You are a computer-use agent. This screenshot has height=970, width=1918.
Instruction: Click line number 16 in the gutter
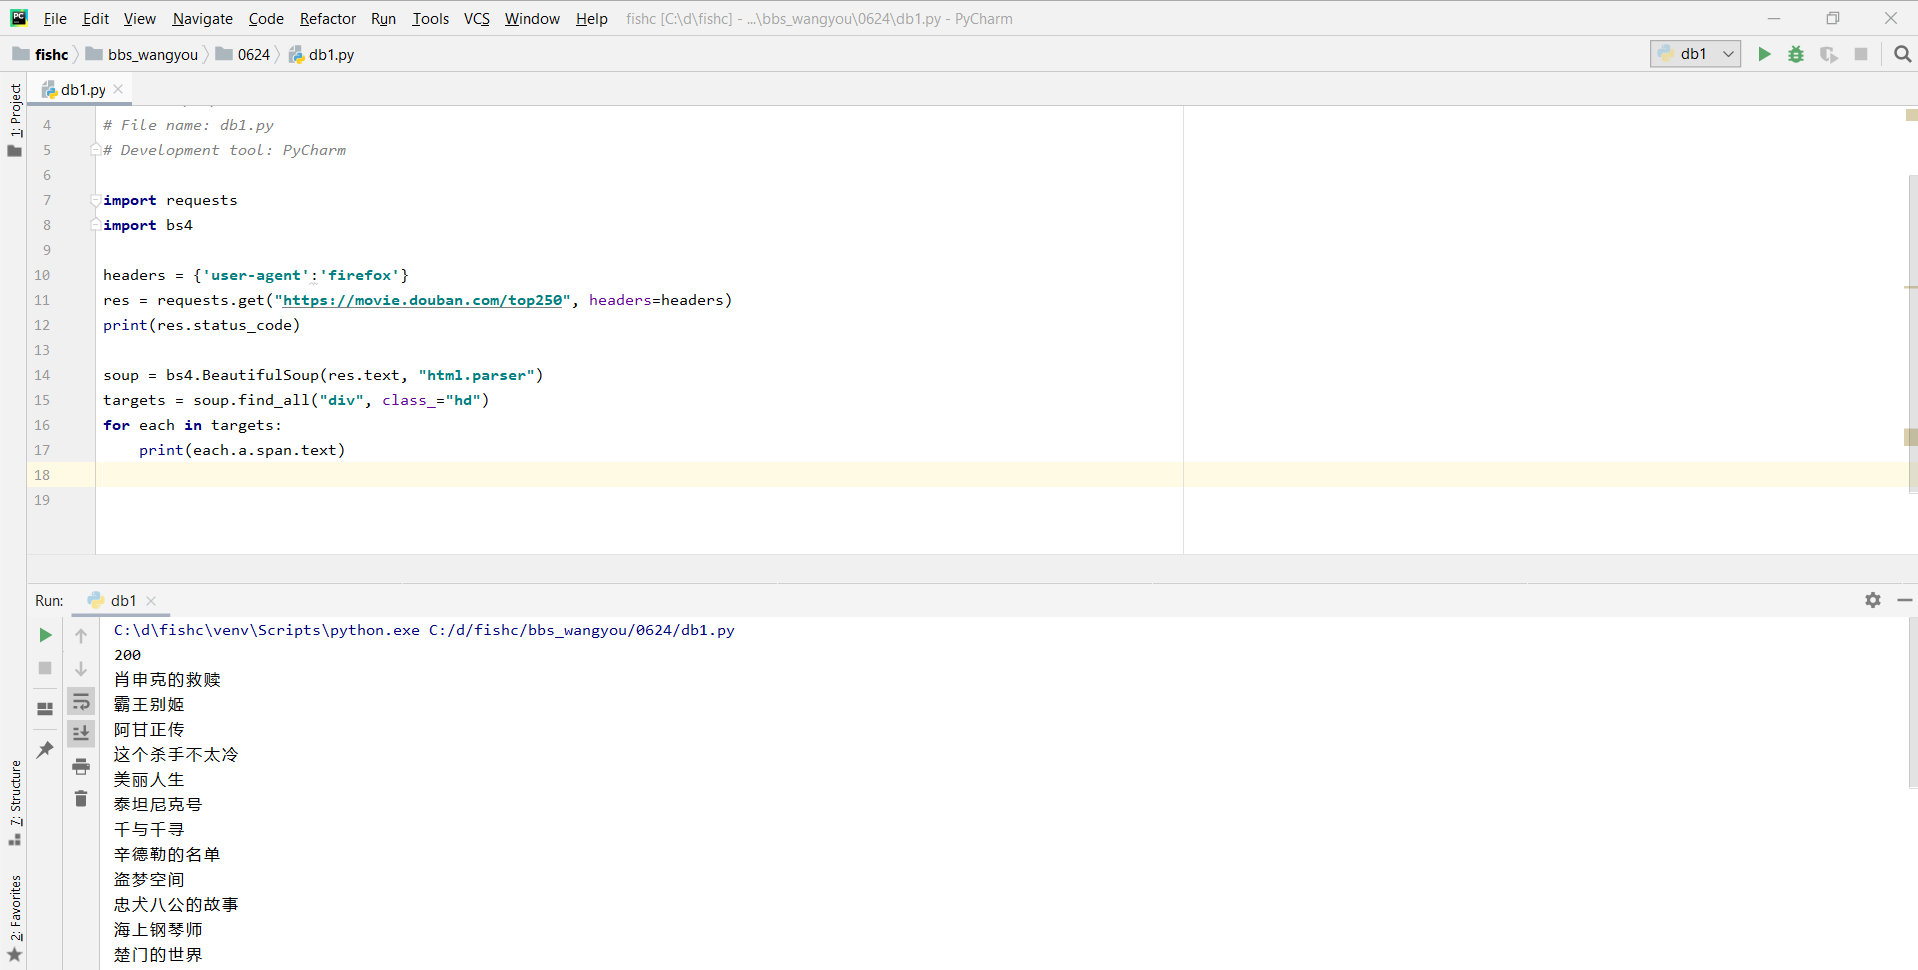(x=42, y=425)
